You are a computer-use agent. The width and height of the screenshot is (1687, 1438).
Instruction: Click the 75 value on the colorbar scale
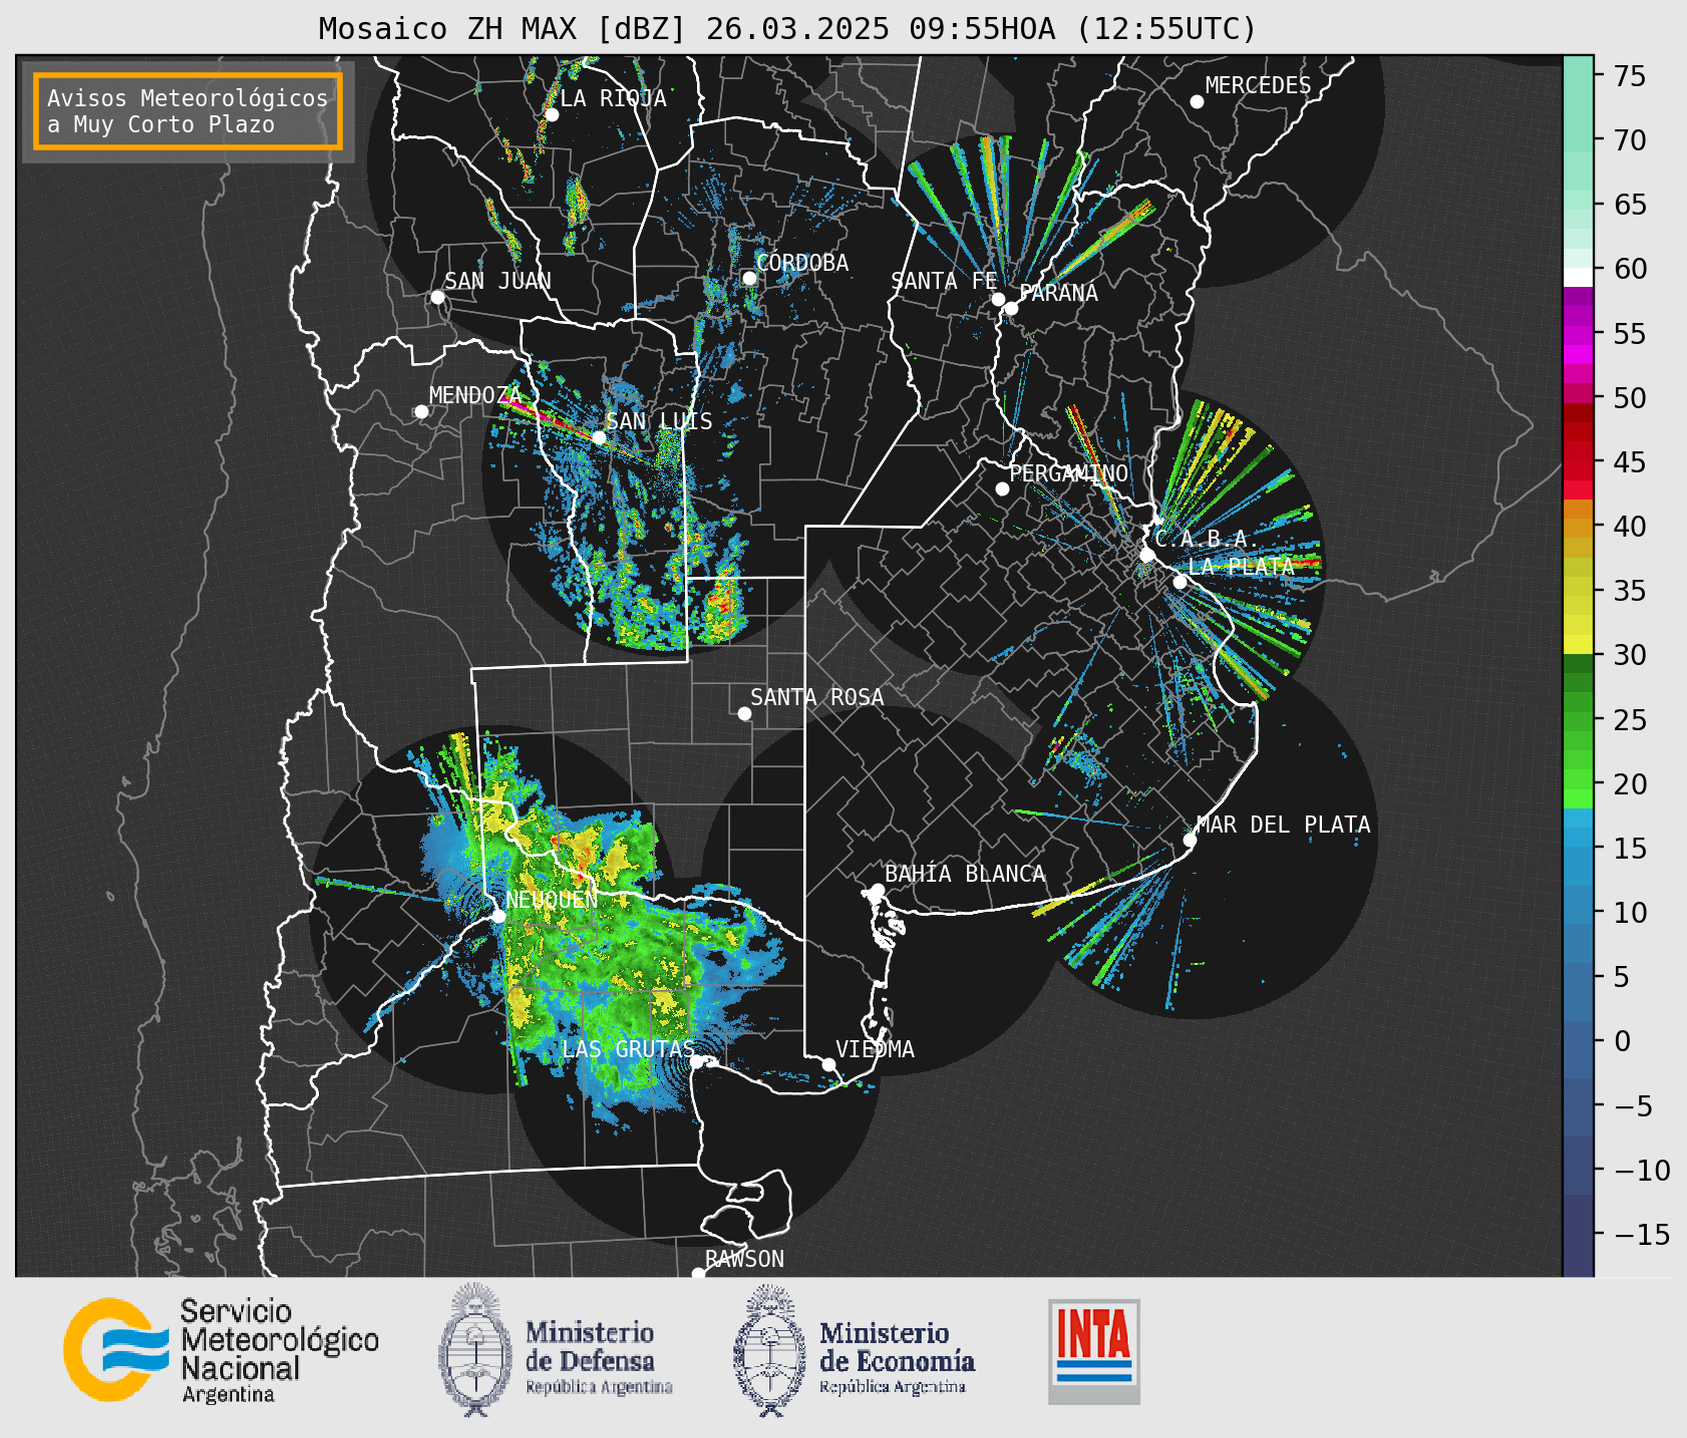click(x=1628, y=76)
